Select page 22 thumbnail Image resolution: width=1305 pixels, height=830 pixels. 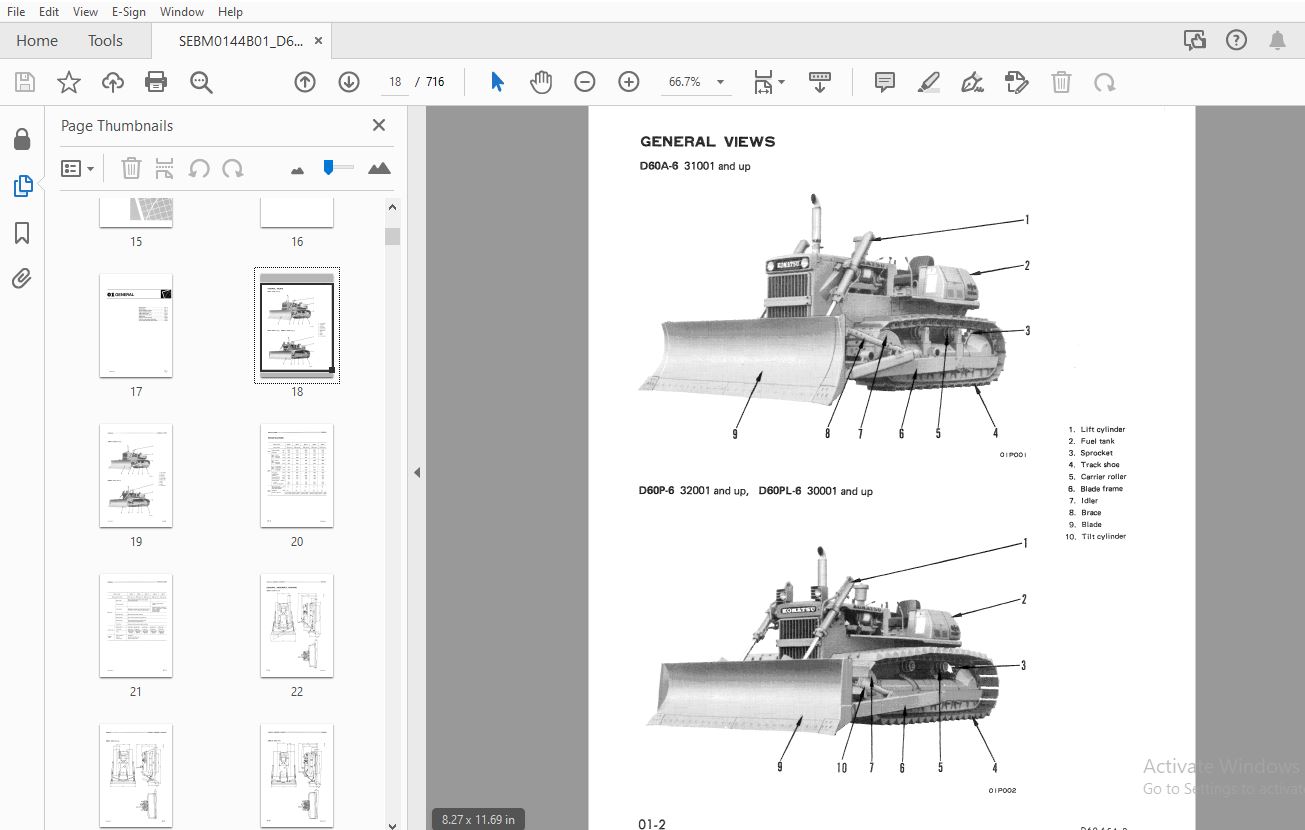point(297,626)
